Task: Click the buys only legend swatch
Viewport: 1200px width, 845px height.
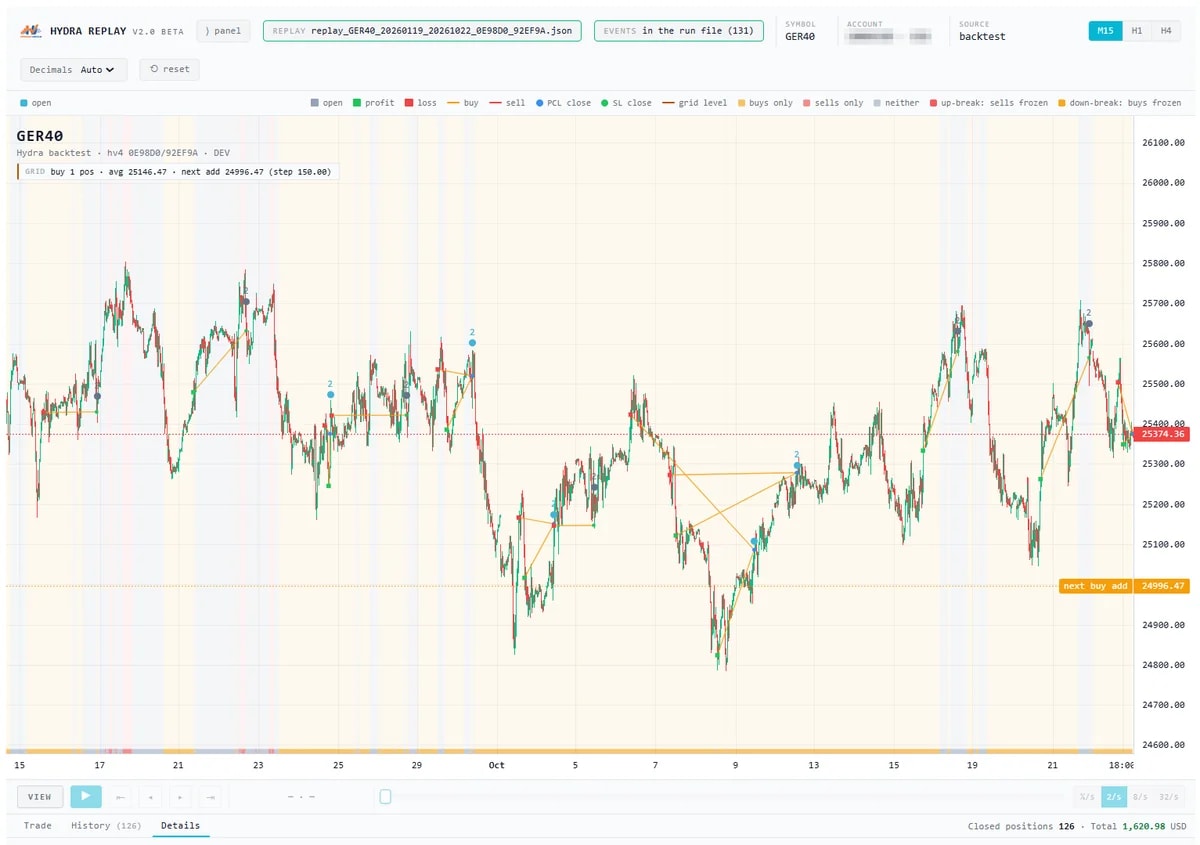Action: pos(741,103)
